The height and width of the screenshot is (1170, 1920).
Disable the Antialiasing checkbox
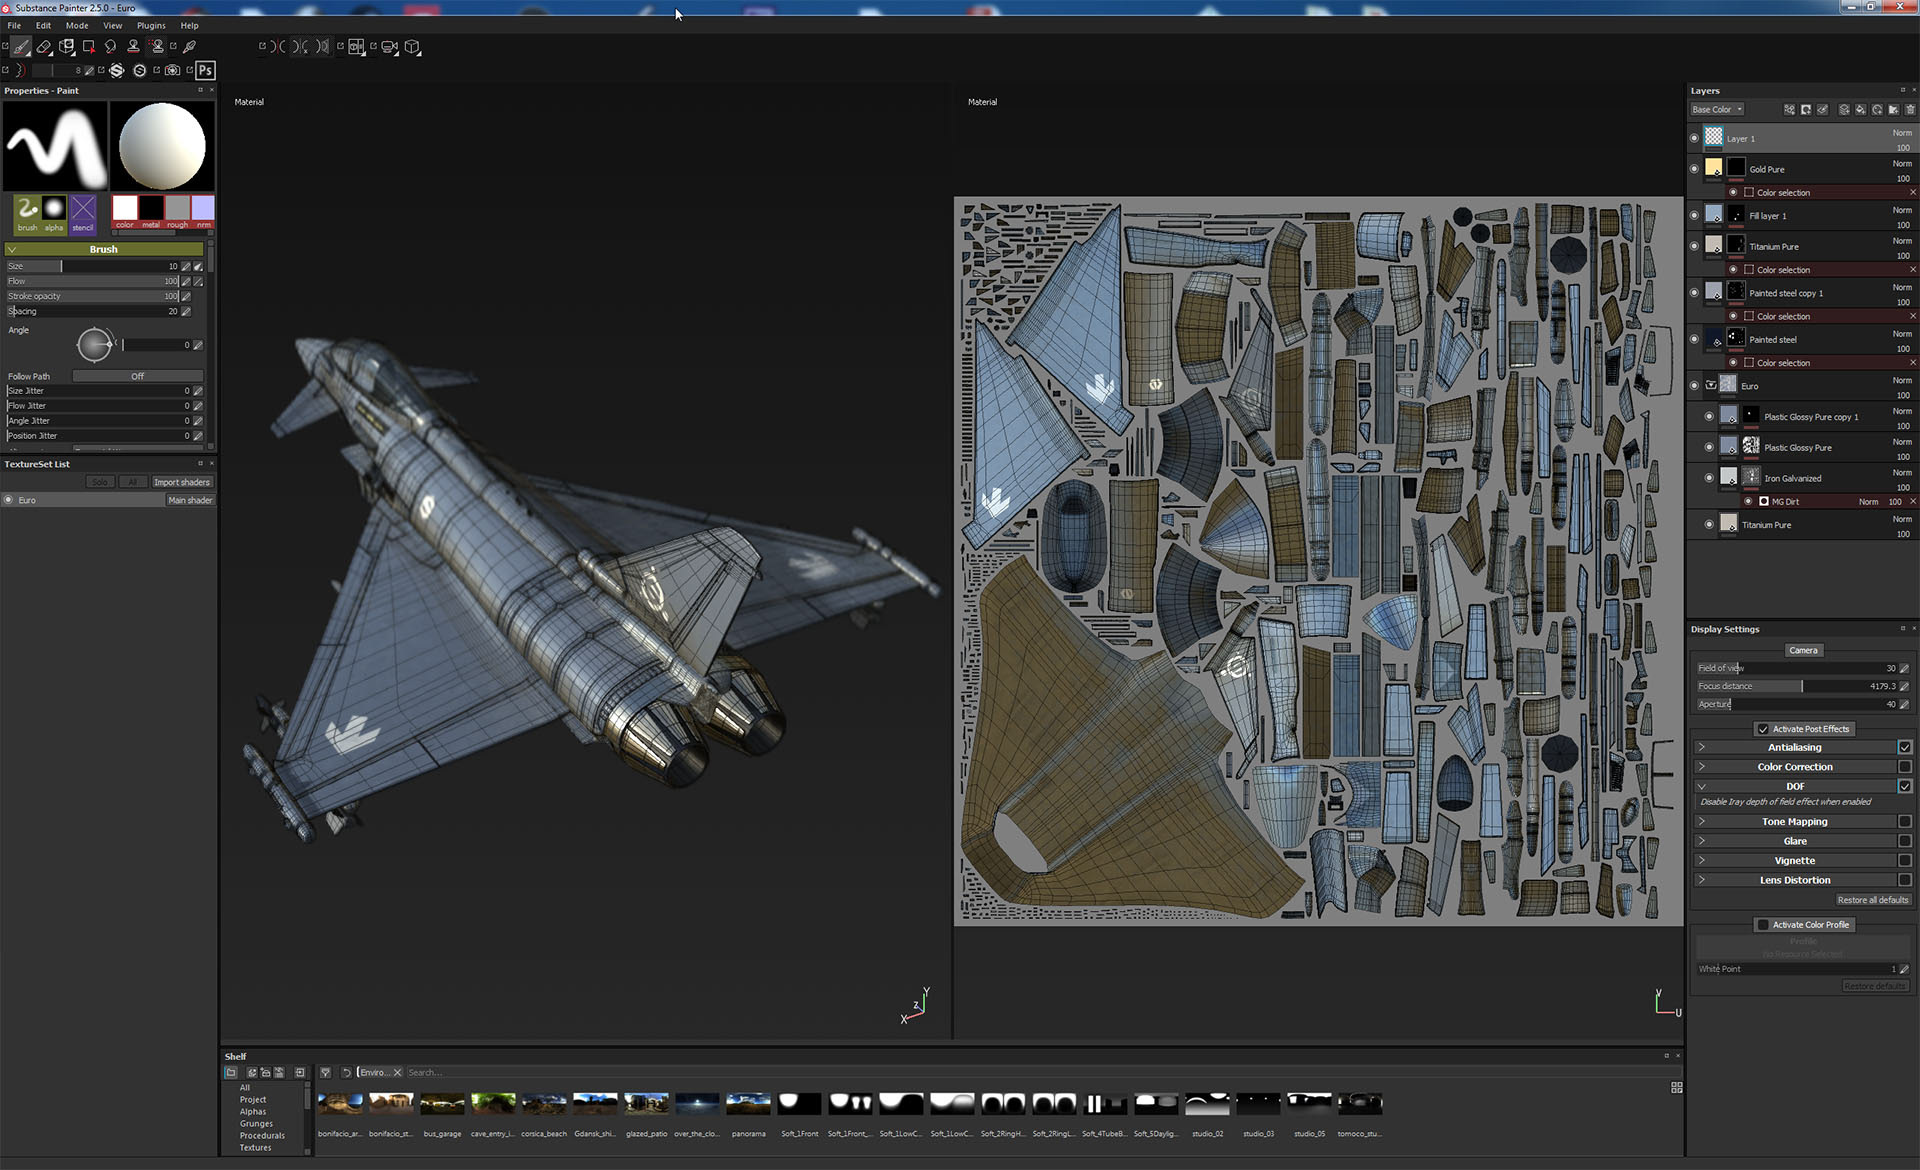point(1905,747)
